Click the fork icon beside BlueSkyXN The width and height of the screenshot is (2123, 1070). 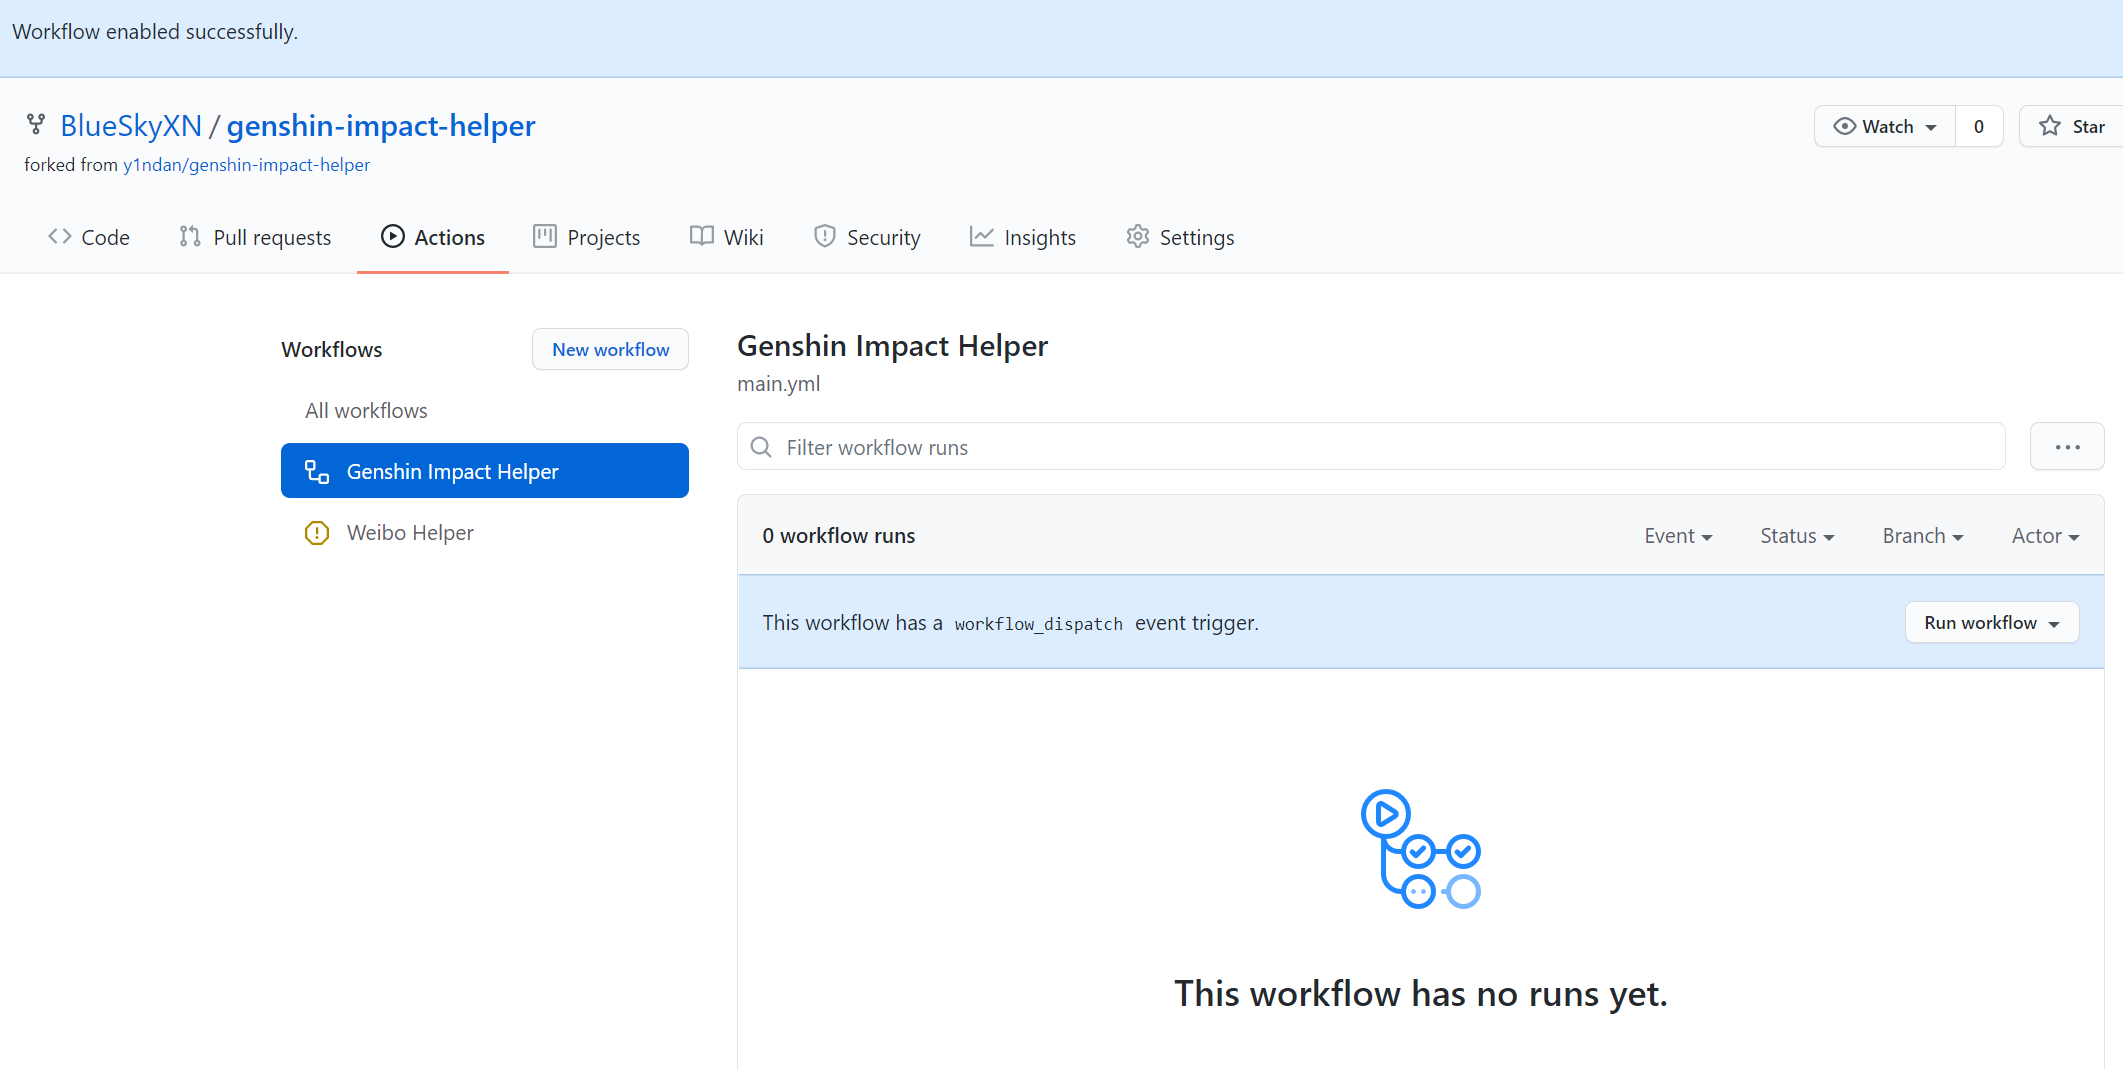point(36,125)
